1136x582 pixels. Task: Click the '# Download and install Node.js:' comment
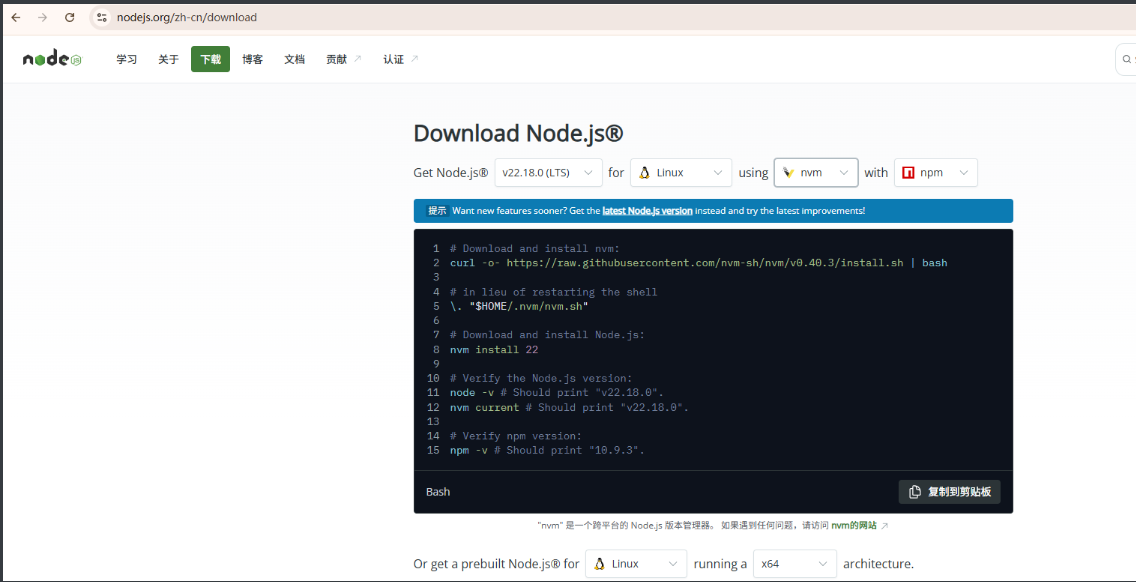pyautogui.click(x=547, y=335)
